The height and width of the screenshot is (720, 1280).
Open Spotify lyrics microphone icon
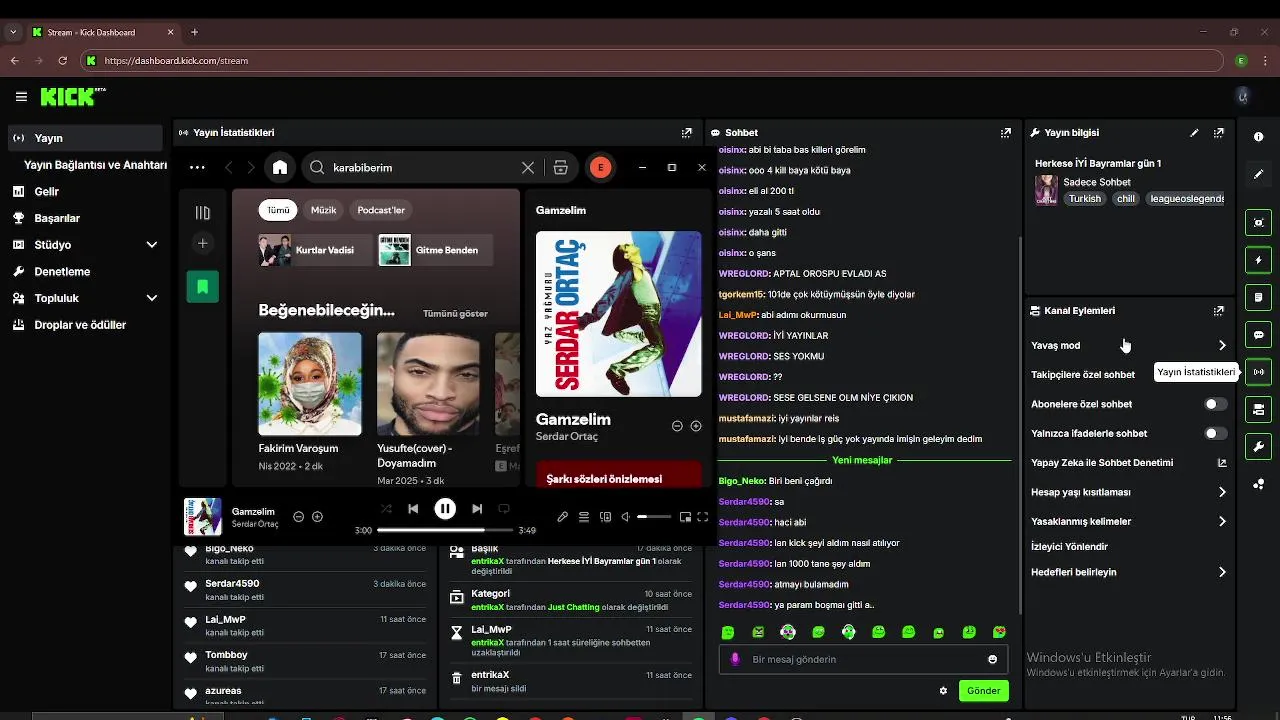click(563, 517)
